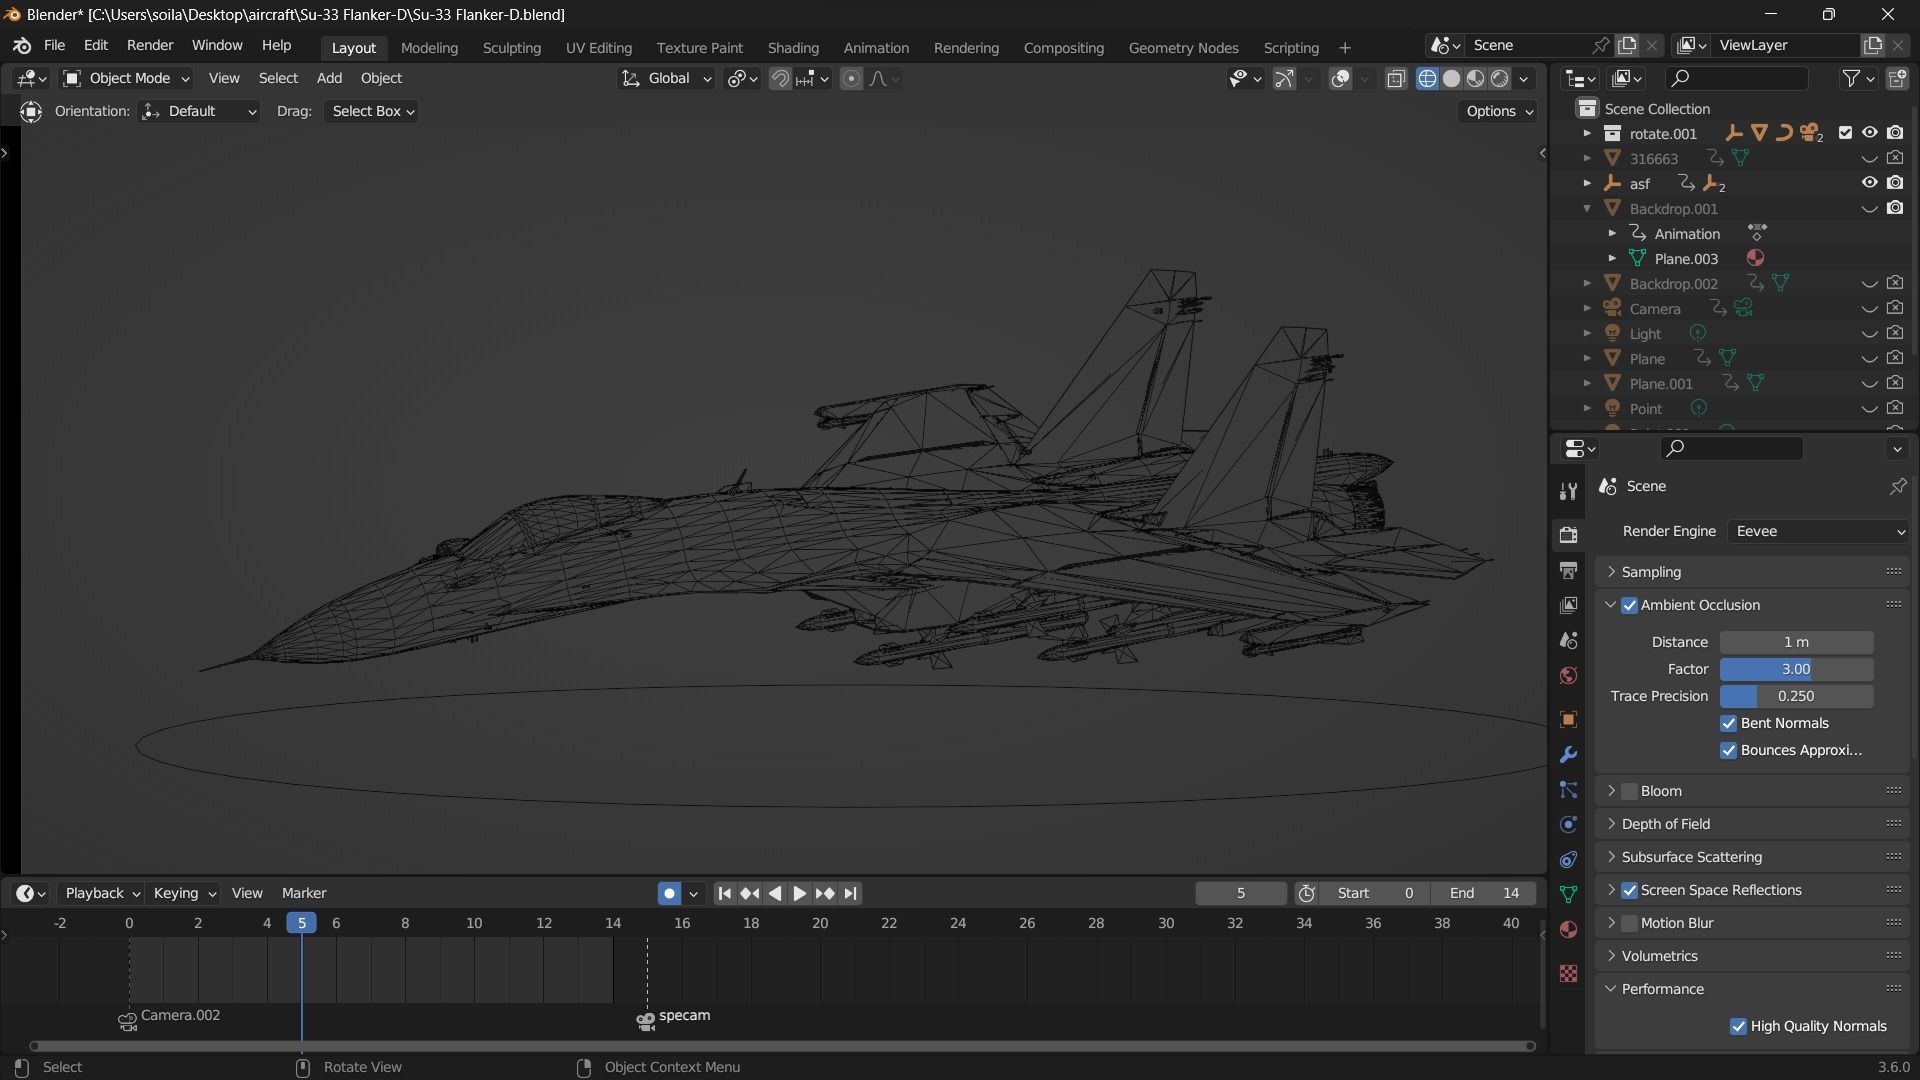The image size is (1920, 1080).
Task: Enable Motion Blur checkbox
Action: tap(1630, 923)
